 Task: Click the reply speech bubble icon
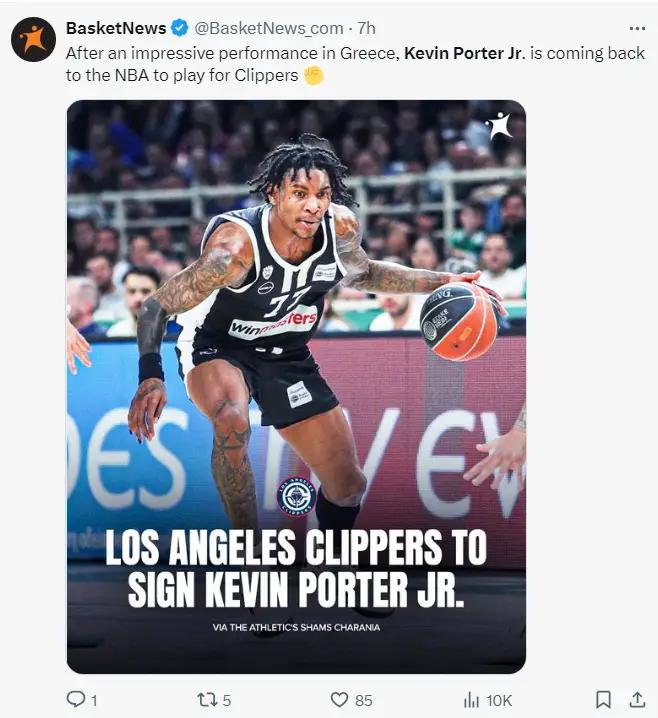click(x=75, y=699)
